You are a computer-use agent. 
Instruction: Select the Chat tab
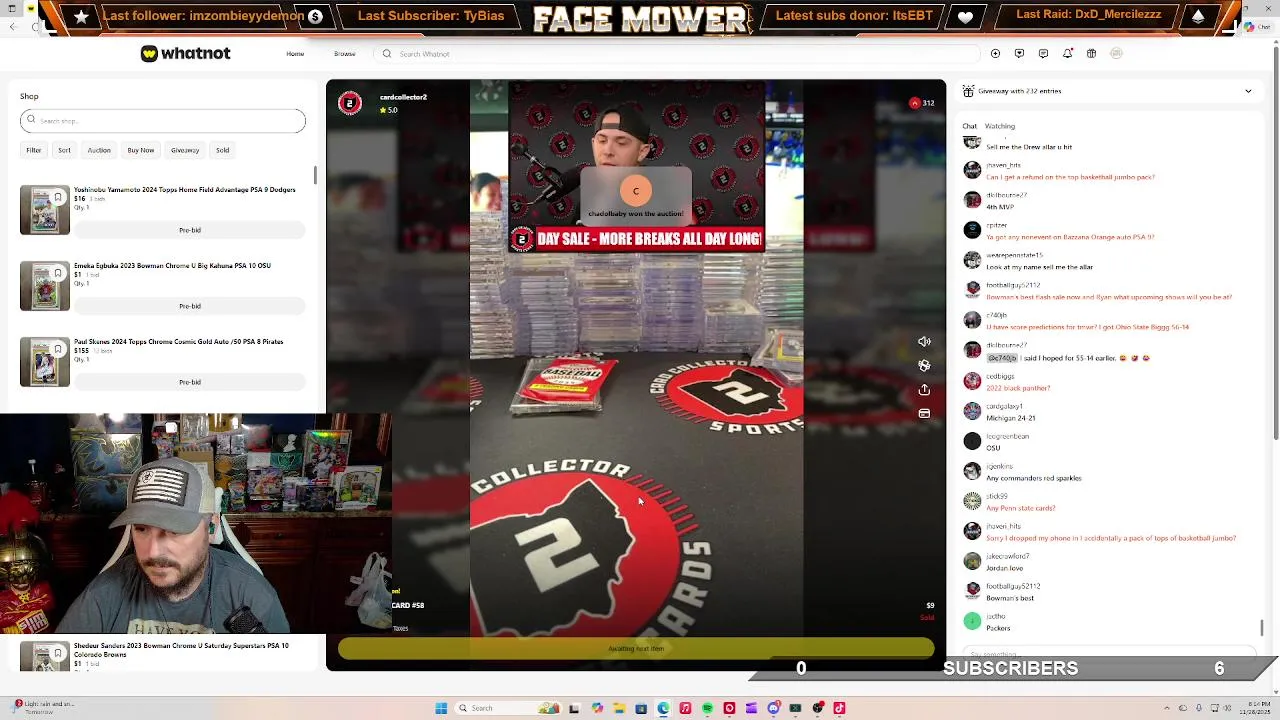point(969,126)
